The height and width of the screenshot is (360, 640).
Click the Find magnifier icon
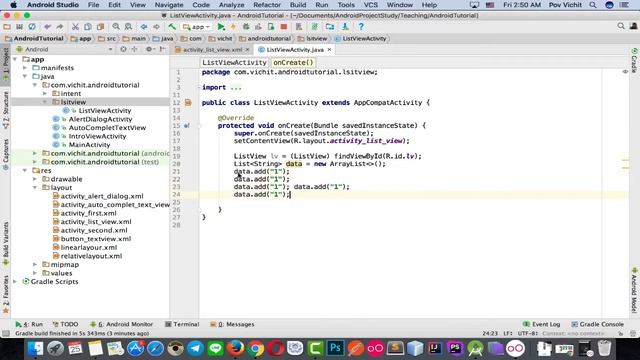(x=116, y=27)
